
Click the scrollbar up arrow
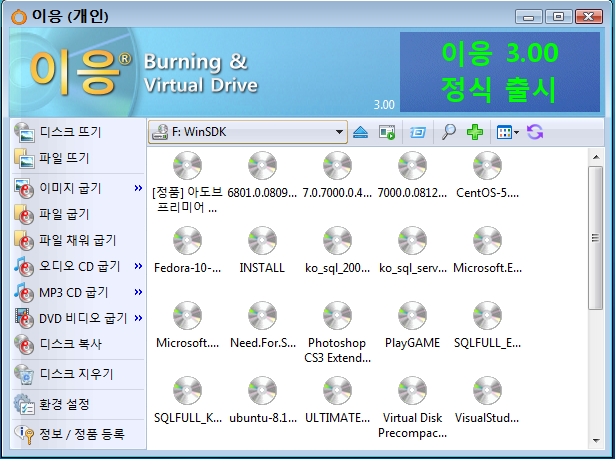point(596,157)
